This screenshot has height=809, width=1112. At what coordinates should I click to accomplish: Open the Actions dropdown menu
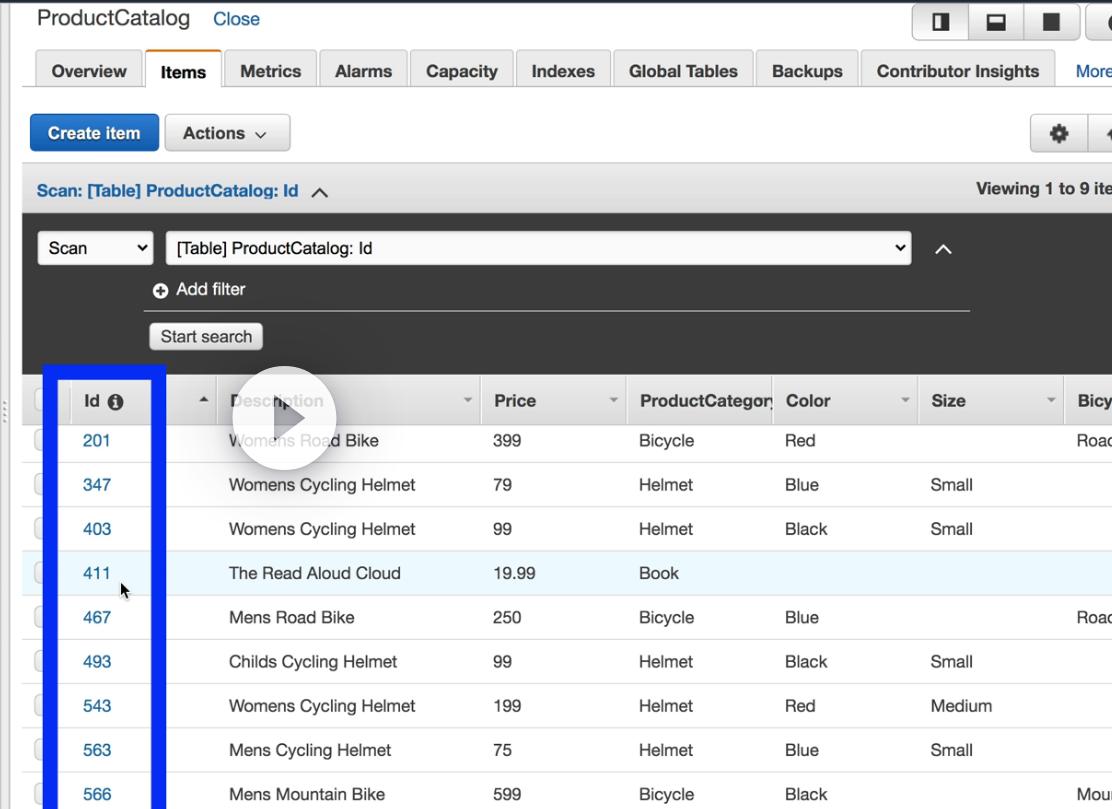pyautogui.click(x=226, y=133)
